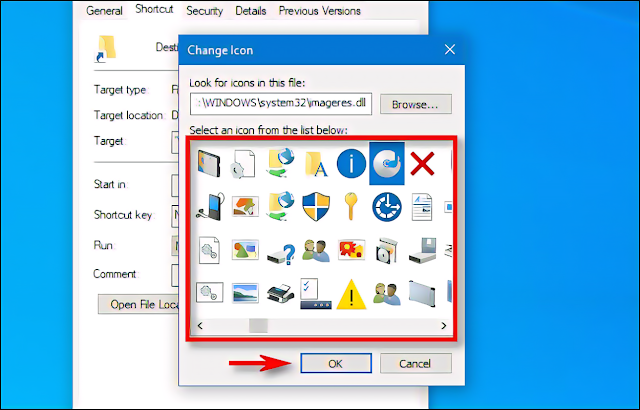This screenshot has height=410, width=640.
Task: Click the icon list left scroll arrow
Action: [x=200, y=326]
